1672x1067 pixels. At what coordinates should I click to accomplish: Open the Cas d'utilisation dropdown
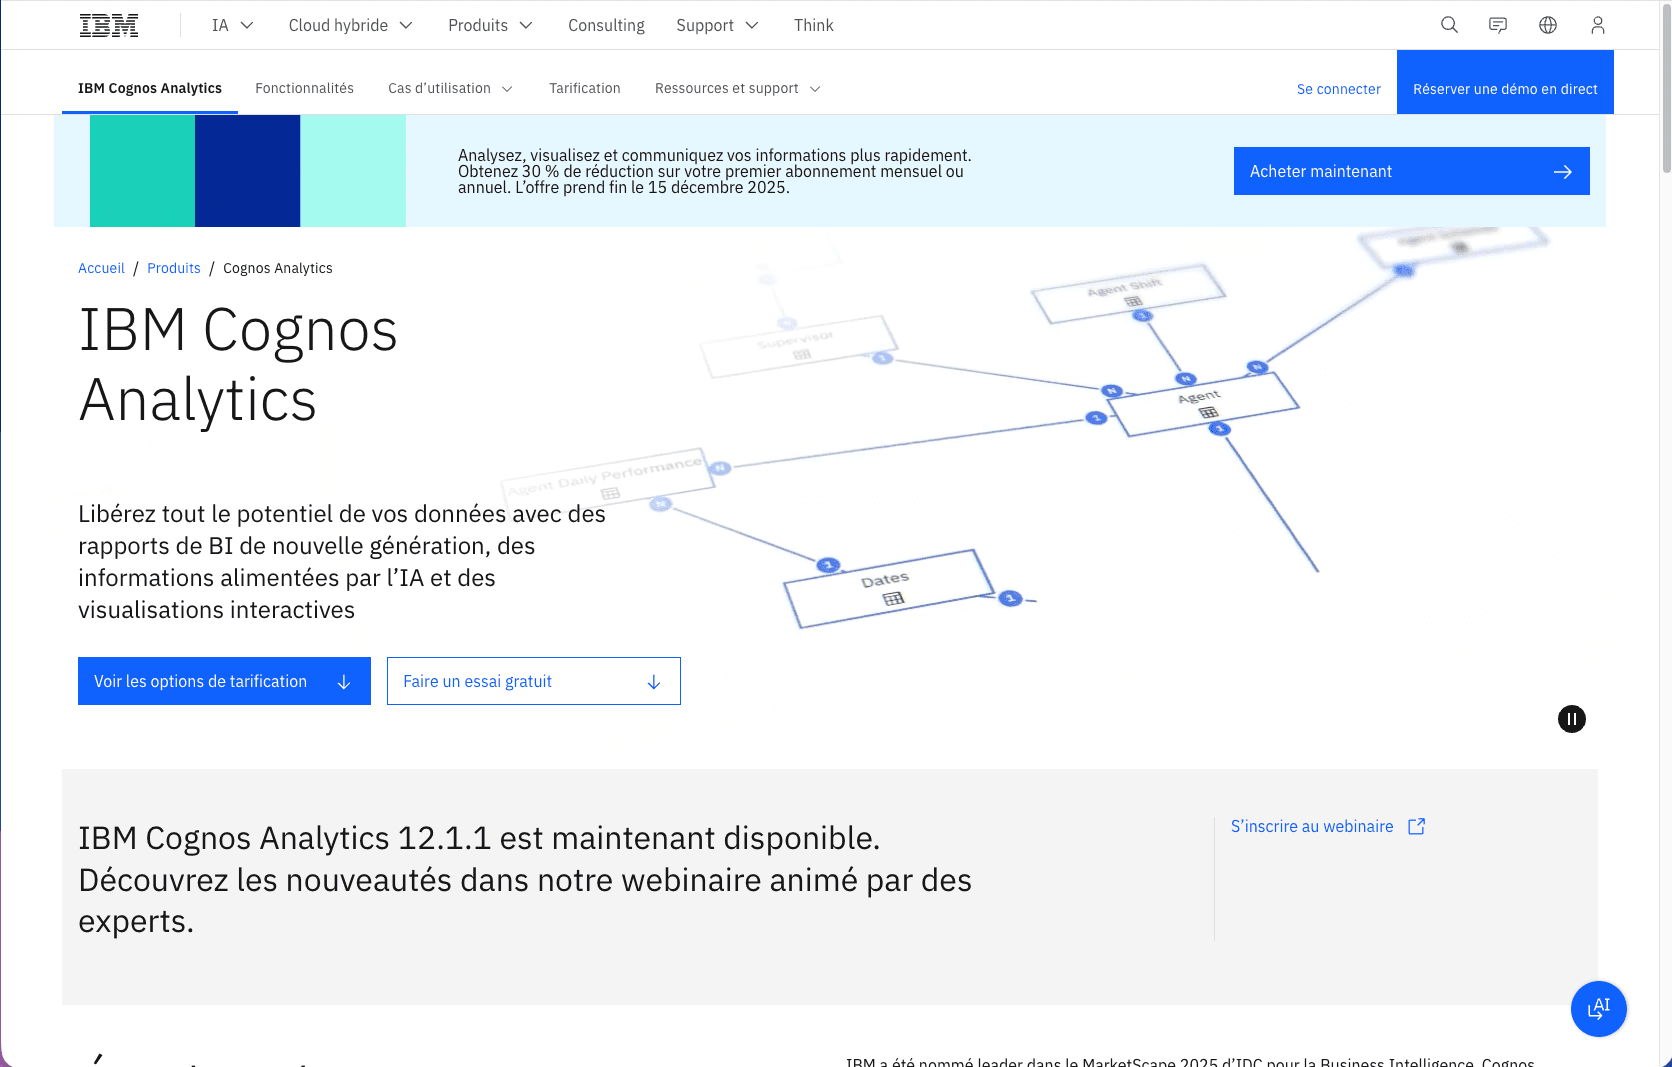click(450, 88)
